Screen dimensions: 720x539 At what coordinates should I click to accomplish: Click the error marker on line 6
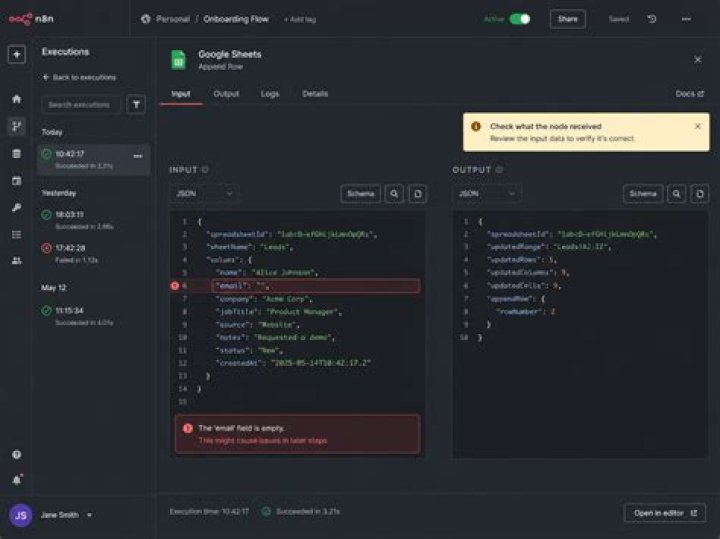(174, 286)
